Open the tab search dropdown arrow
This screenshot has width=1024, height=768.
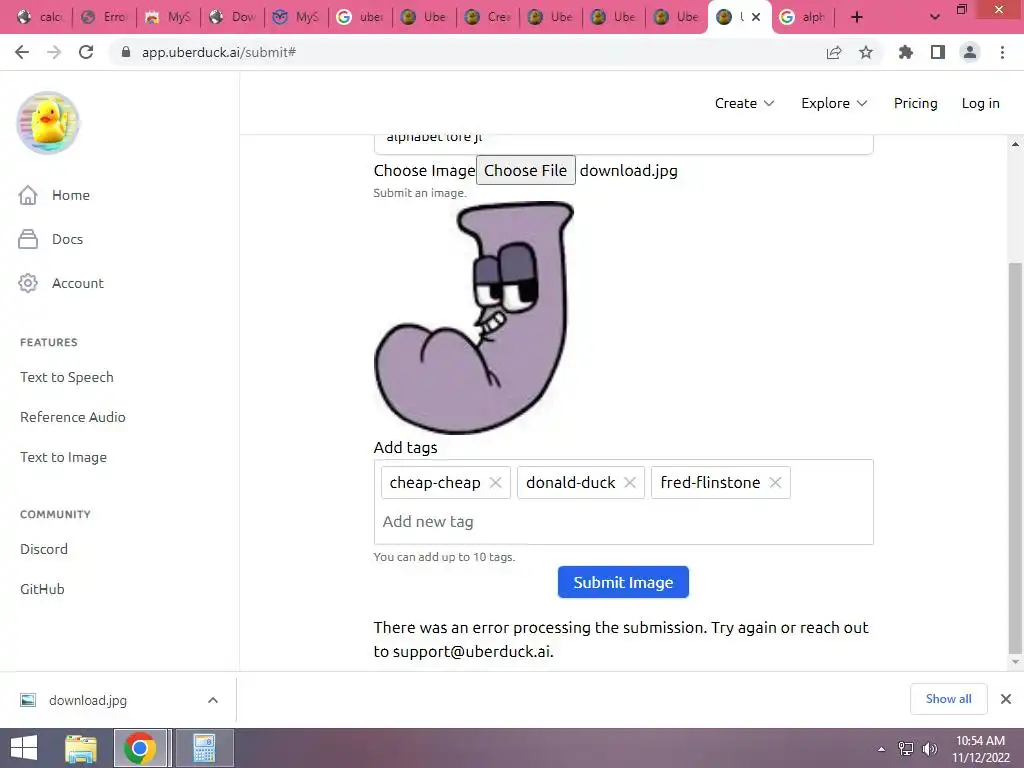(x=935, y=17)
